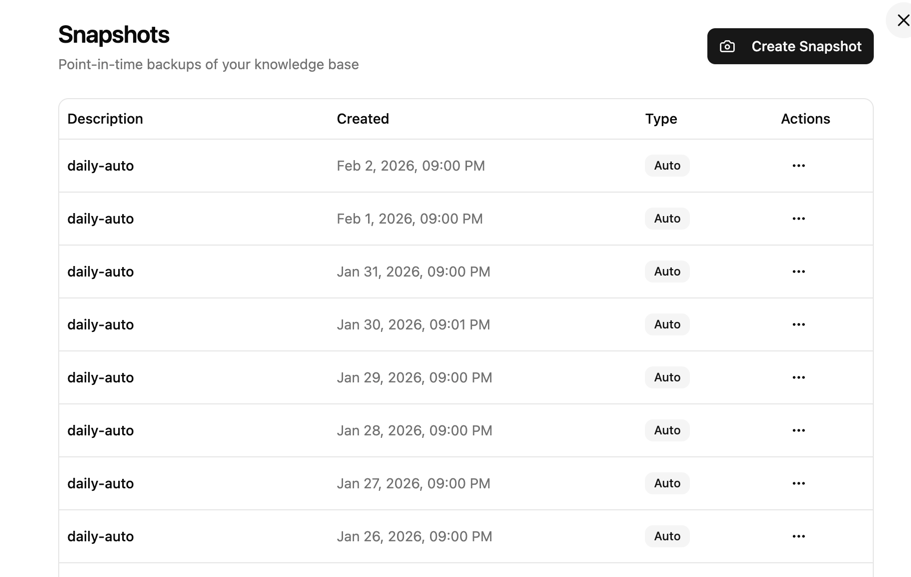Open actions menu for Jan 29 snapshot
The height and width of the screenshot is (577, 911).
coord(798,377)
